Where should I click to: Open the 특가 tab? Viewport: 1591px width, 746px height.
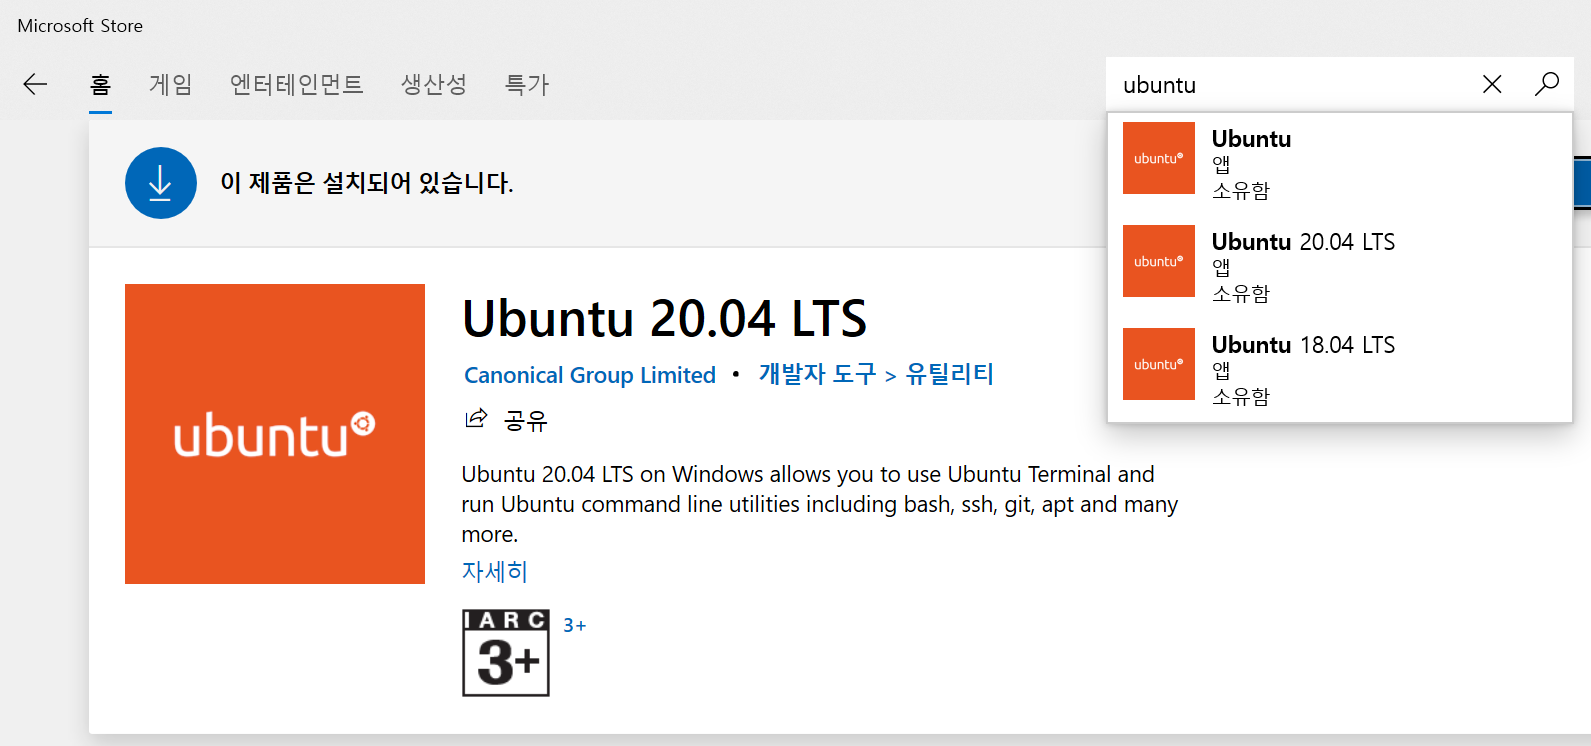(x=527, y=85)
